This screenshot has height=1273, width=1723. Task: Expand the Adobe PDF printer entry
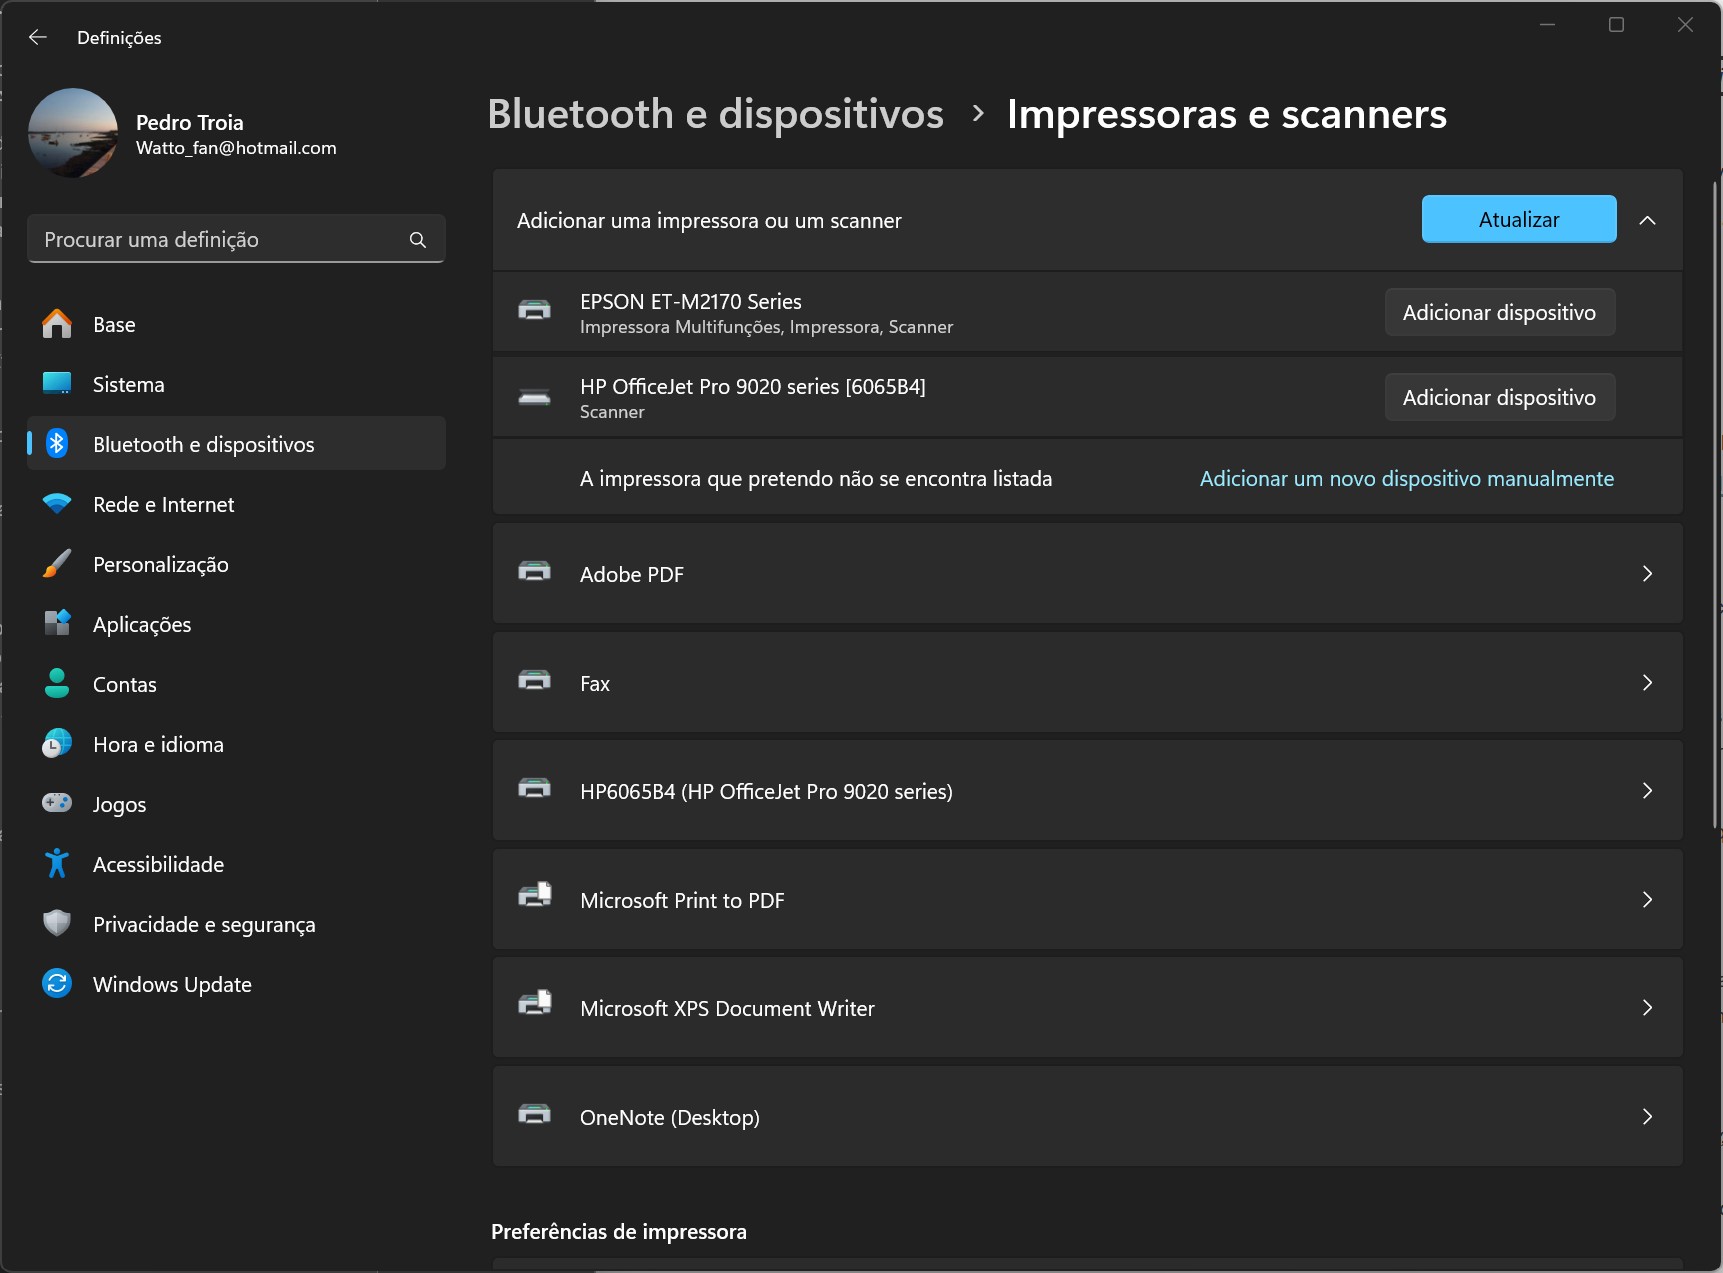[1646, 574]
